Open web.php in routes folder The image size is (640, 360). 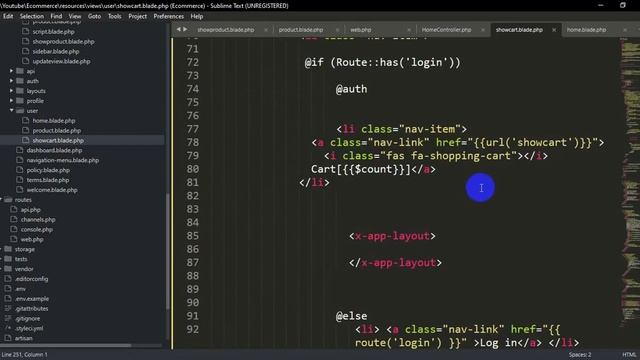point(32,239)
